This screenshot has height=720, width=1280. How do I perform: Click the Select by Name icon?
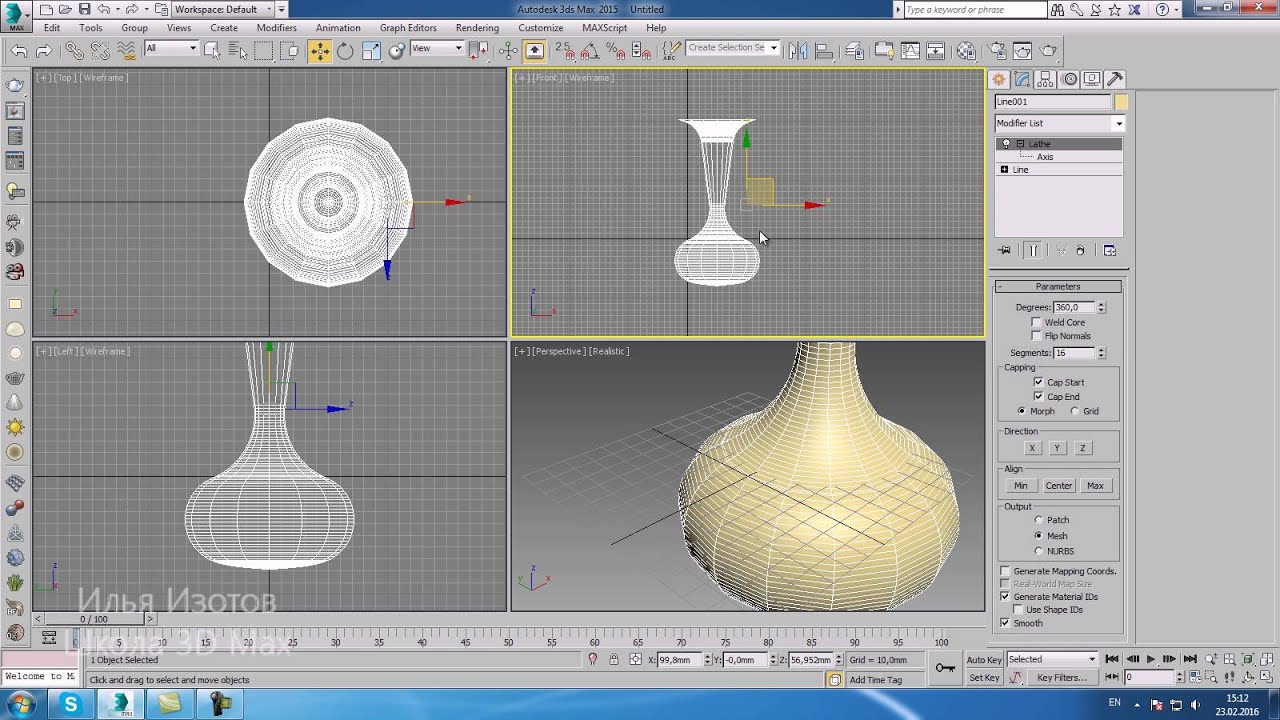pyautogui.click(x=237, y=50)
